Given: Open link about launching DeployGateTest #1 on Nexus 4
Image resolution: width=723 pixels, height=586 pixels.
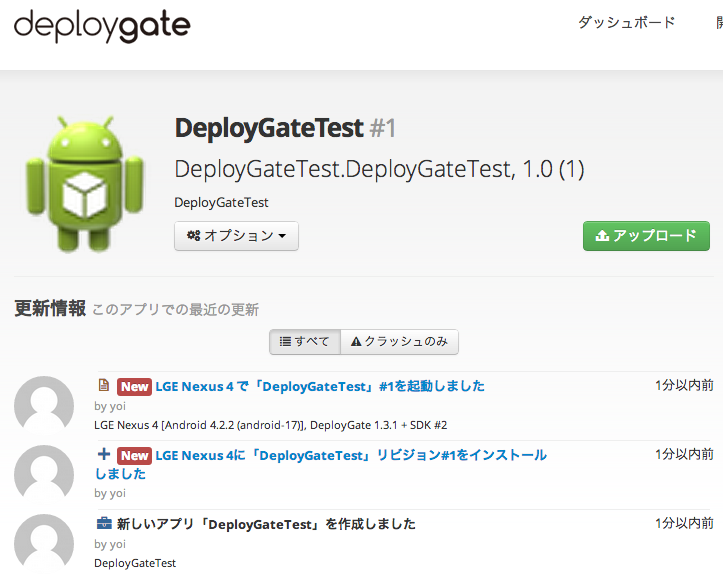Looking at the screenshot, I should tap(320, 386).
